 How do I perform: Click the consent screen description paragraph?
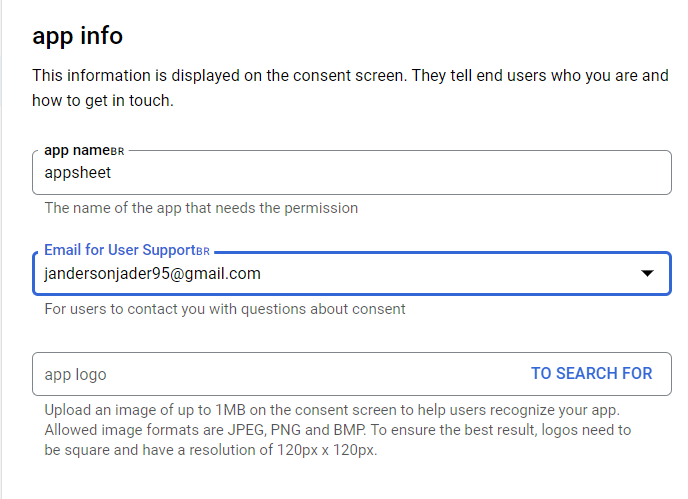click(x=350, y=88)
